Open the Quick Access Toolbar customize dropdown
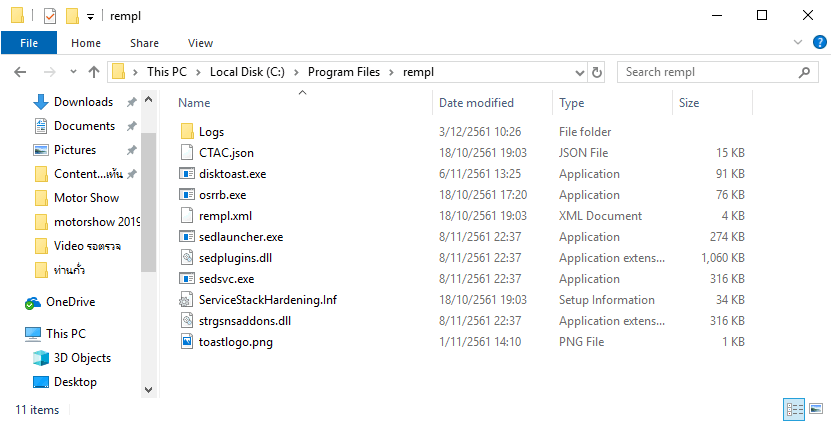The image size is (832, 422). point(90,16)
